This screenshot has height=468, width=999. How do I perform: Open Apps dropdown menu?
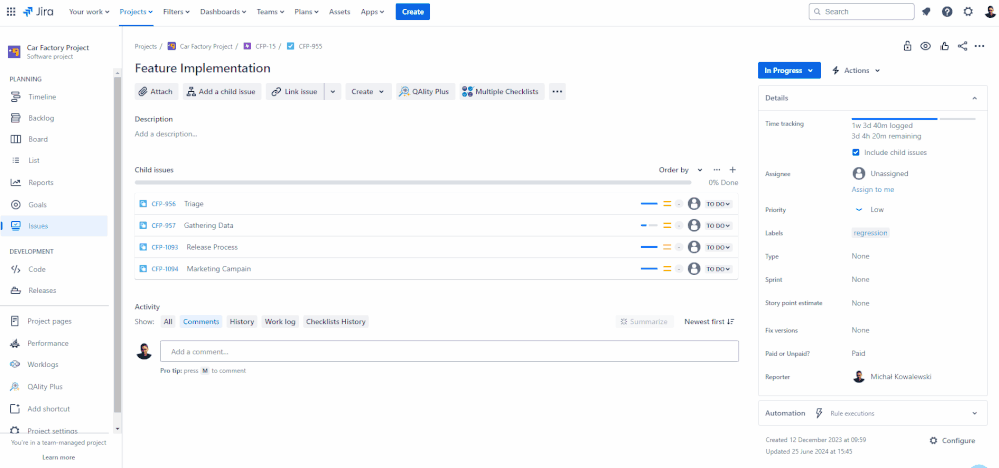[x=373, y=11]
